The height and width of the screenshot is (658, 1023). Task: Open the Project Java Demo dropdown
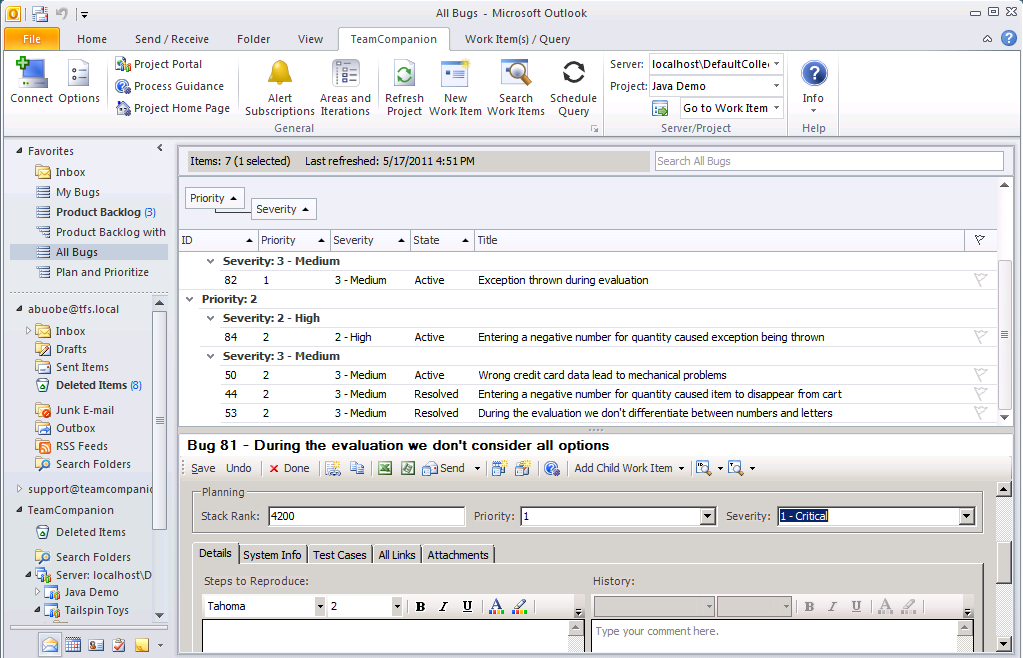[x=776, y=86]
